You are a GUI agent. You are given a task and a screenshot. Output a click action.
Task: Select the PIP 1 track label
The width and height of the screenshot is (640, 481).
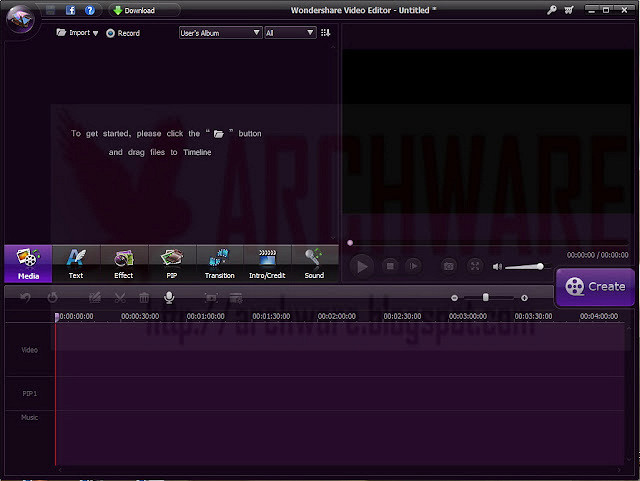pyautogui.click(x=29, y=394)
